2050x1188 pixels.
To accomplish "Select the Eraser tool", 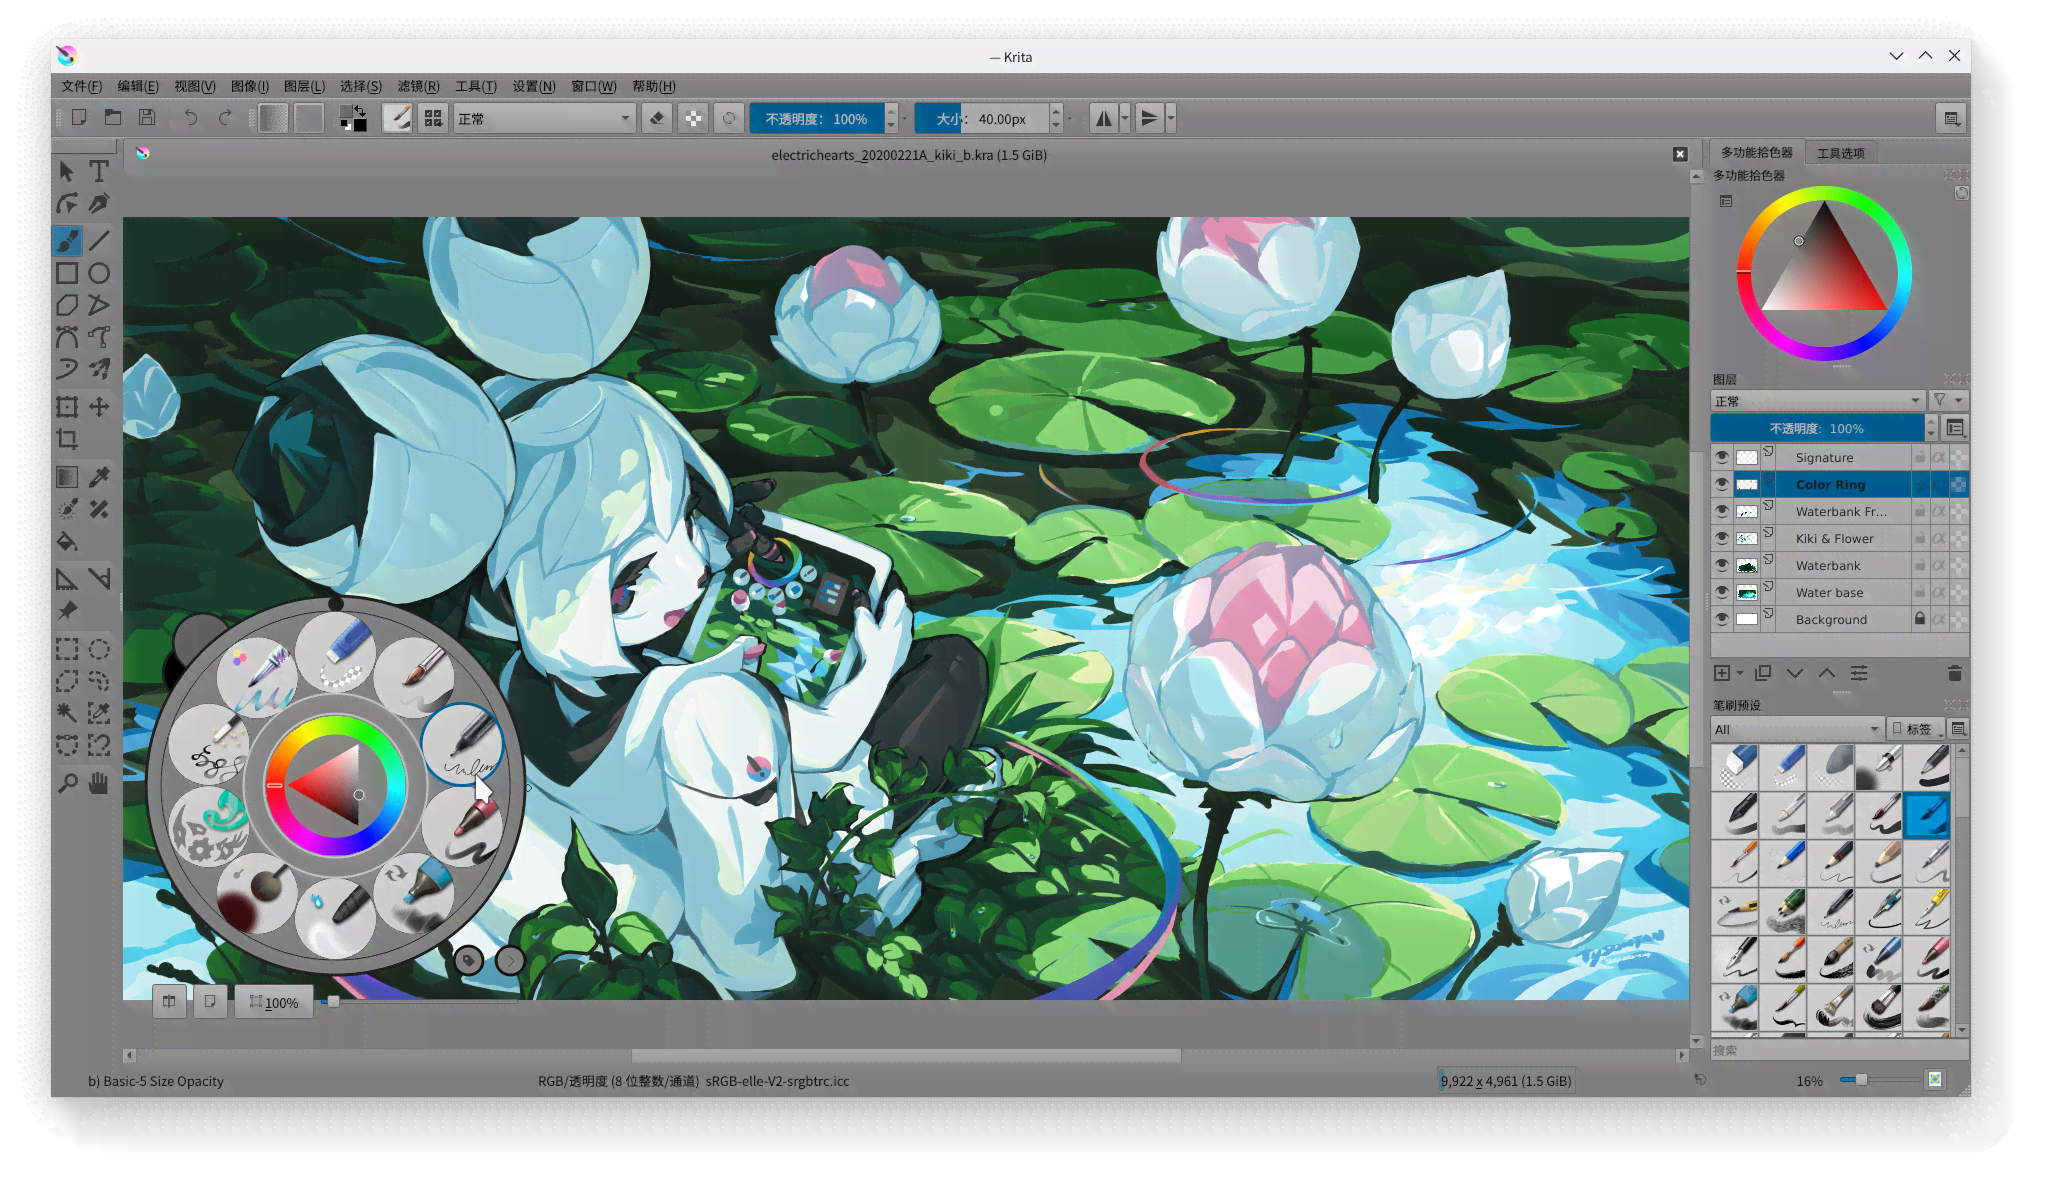I will pyautogui.click(x=656, y=117).
